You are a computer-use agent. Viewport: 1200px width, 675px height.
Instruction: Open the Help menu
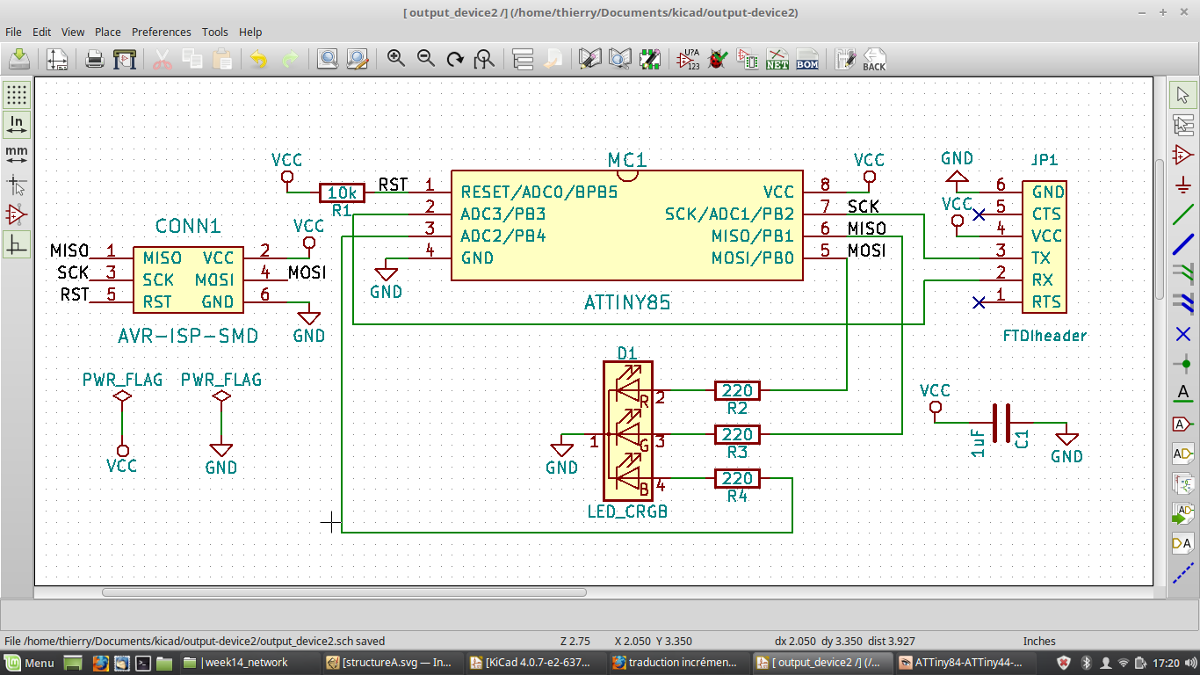pos(250,32)
